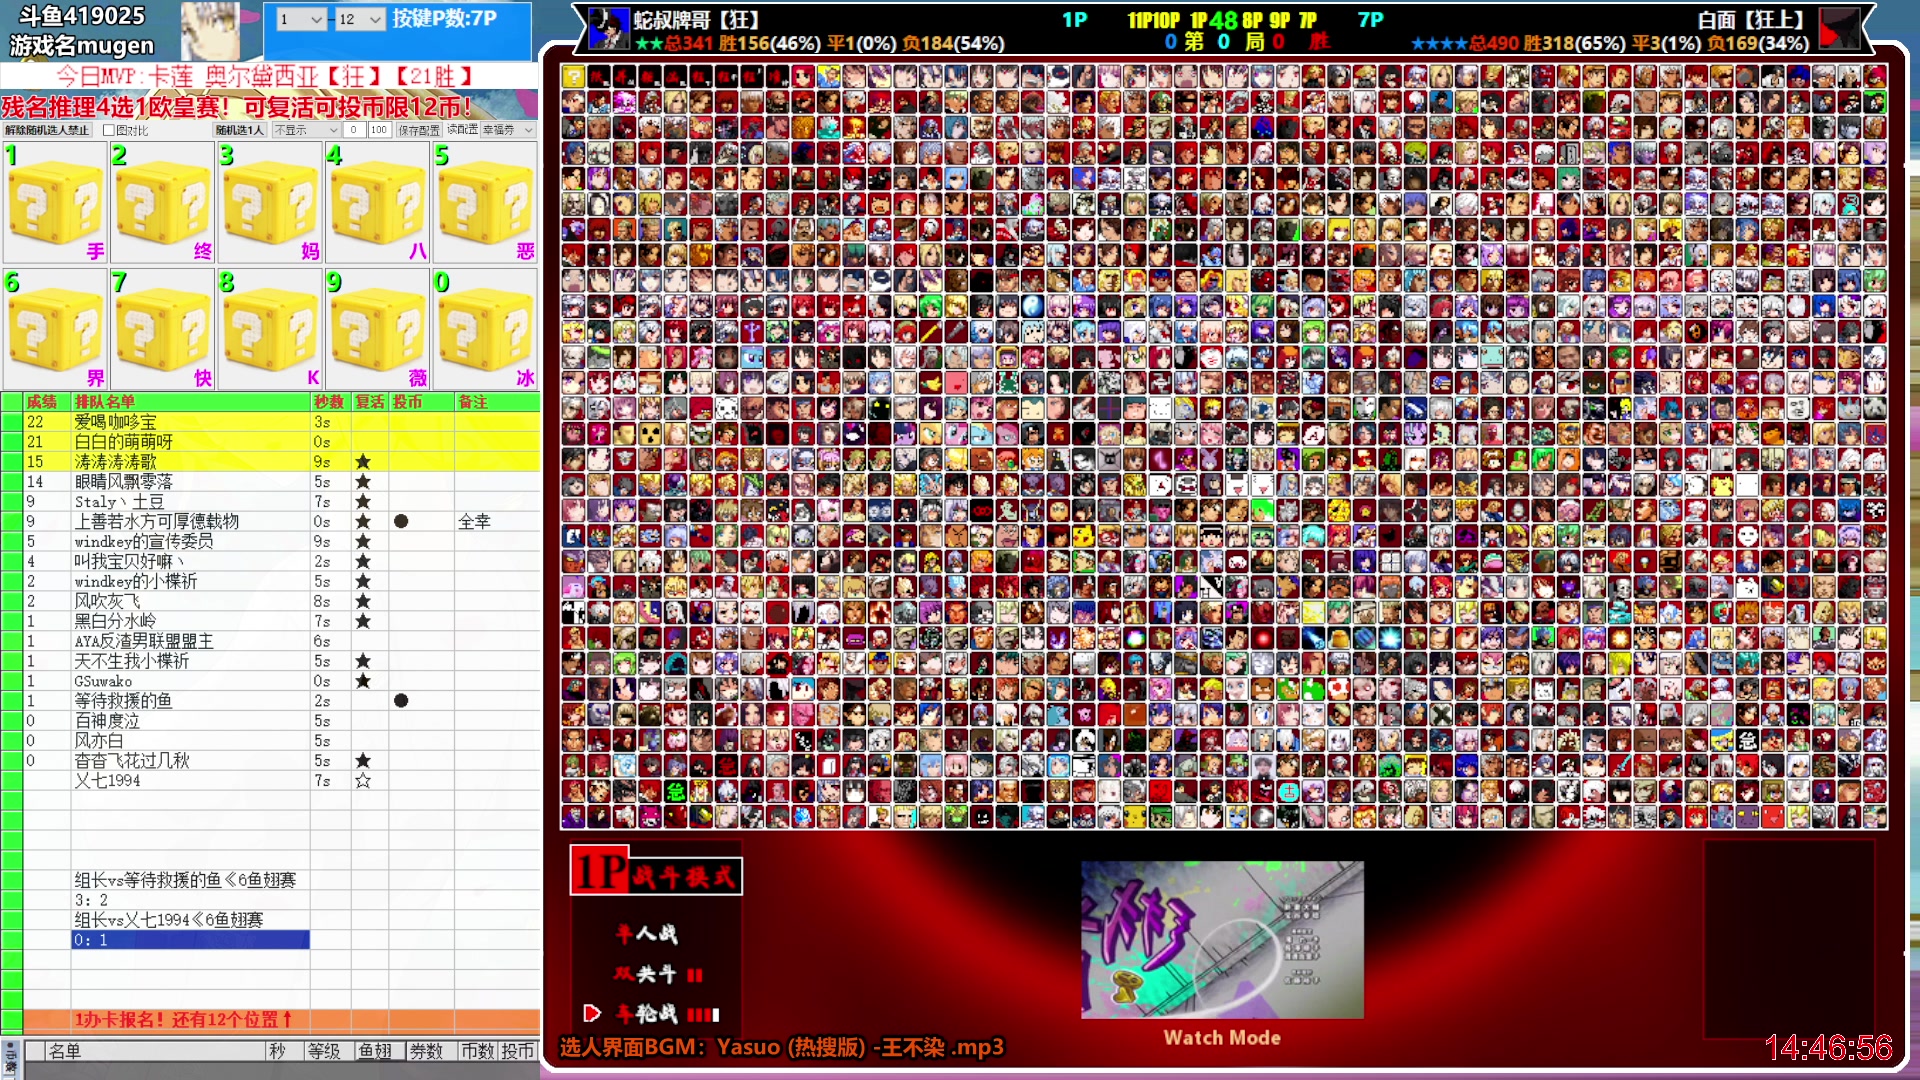
Task: Select the AYA反渣男联盟盟主 row
Action: click(x=271, y=641)
